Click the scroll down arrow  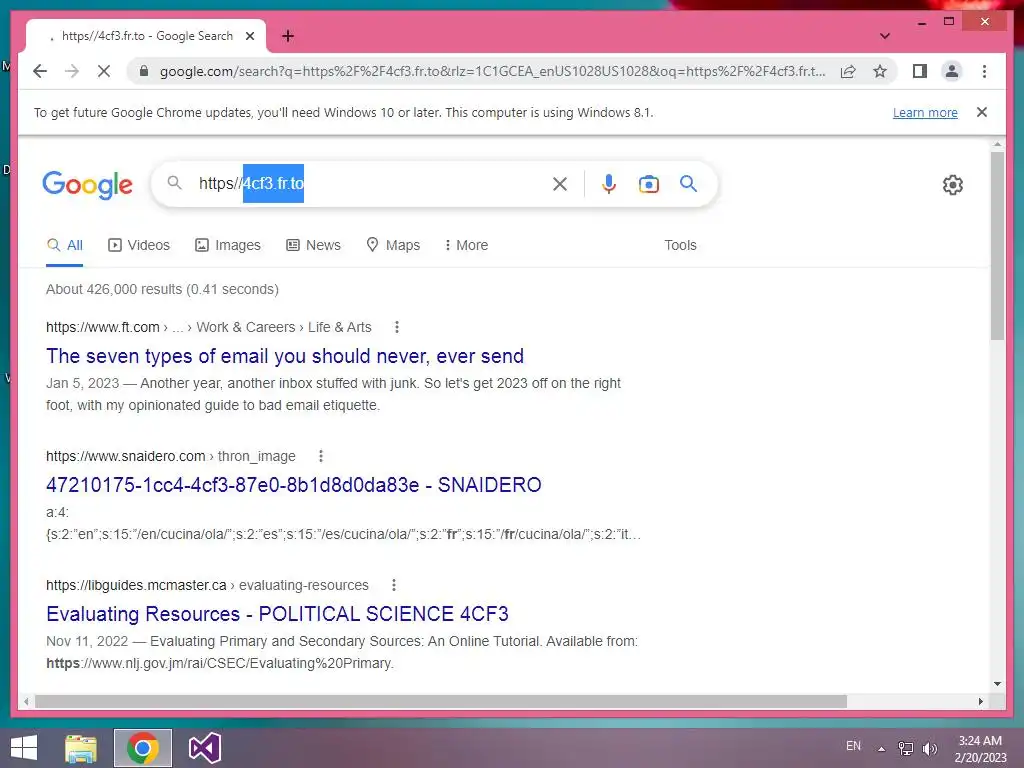click(997, 684)
